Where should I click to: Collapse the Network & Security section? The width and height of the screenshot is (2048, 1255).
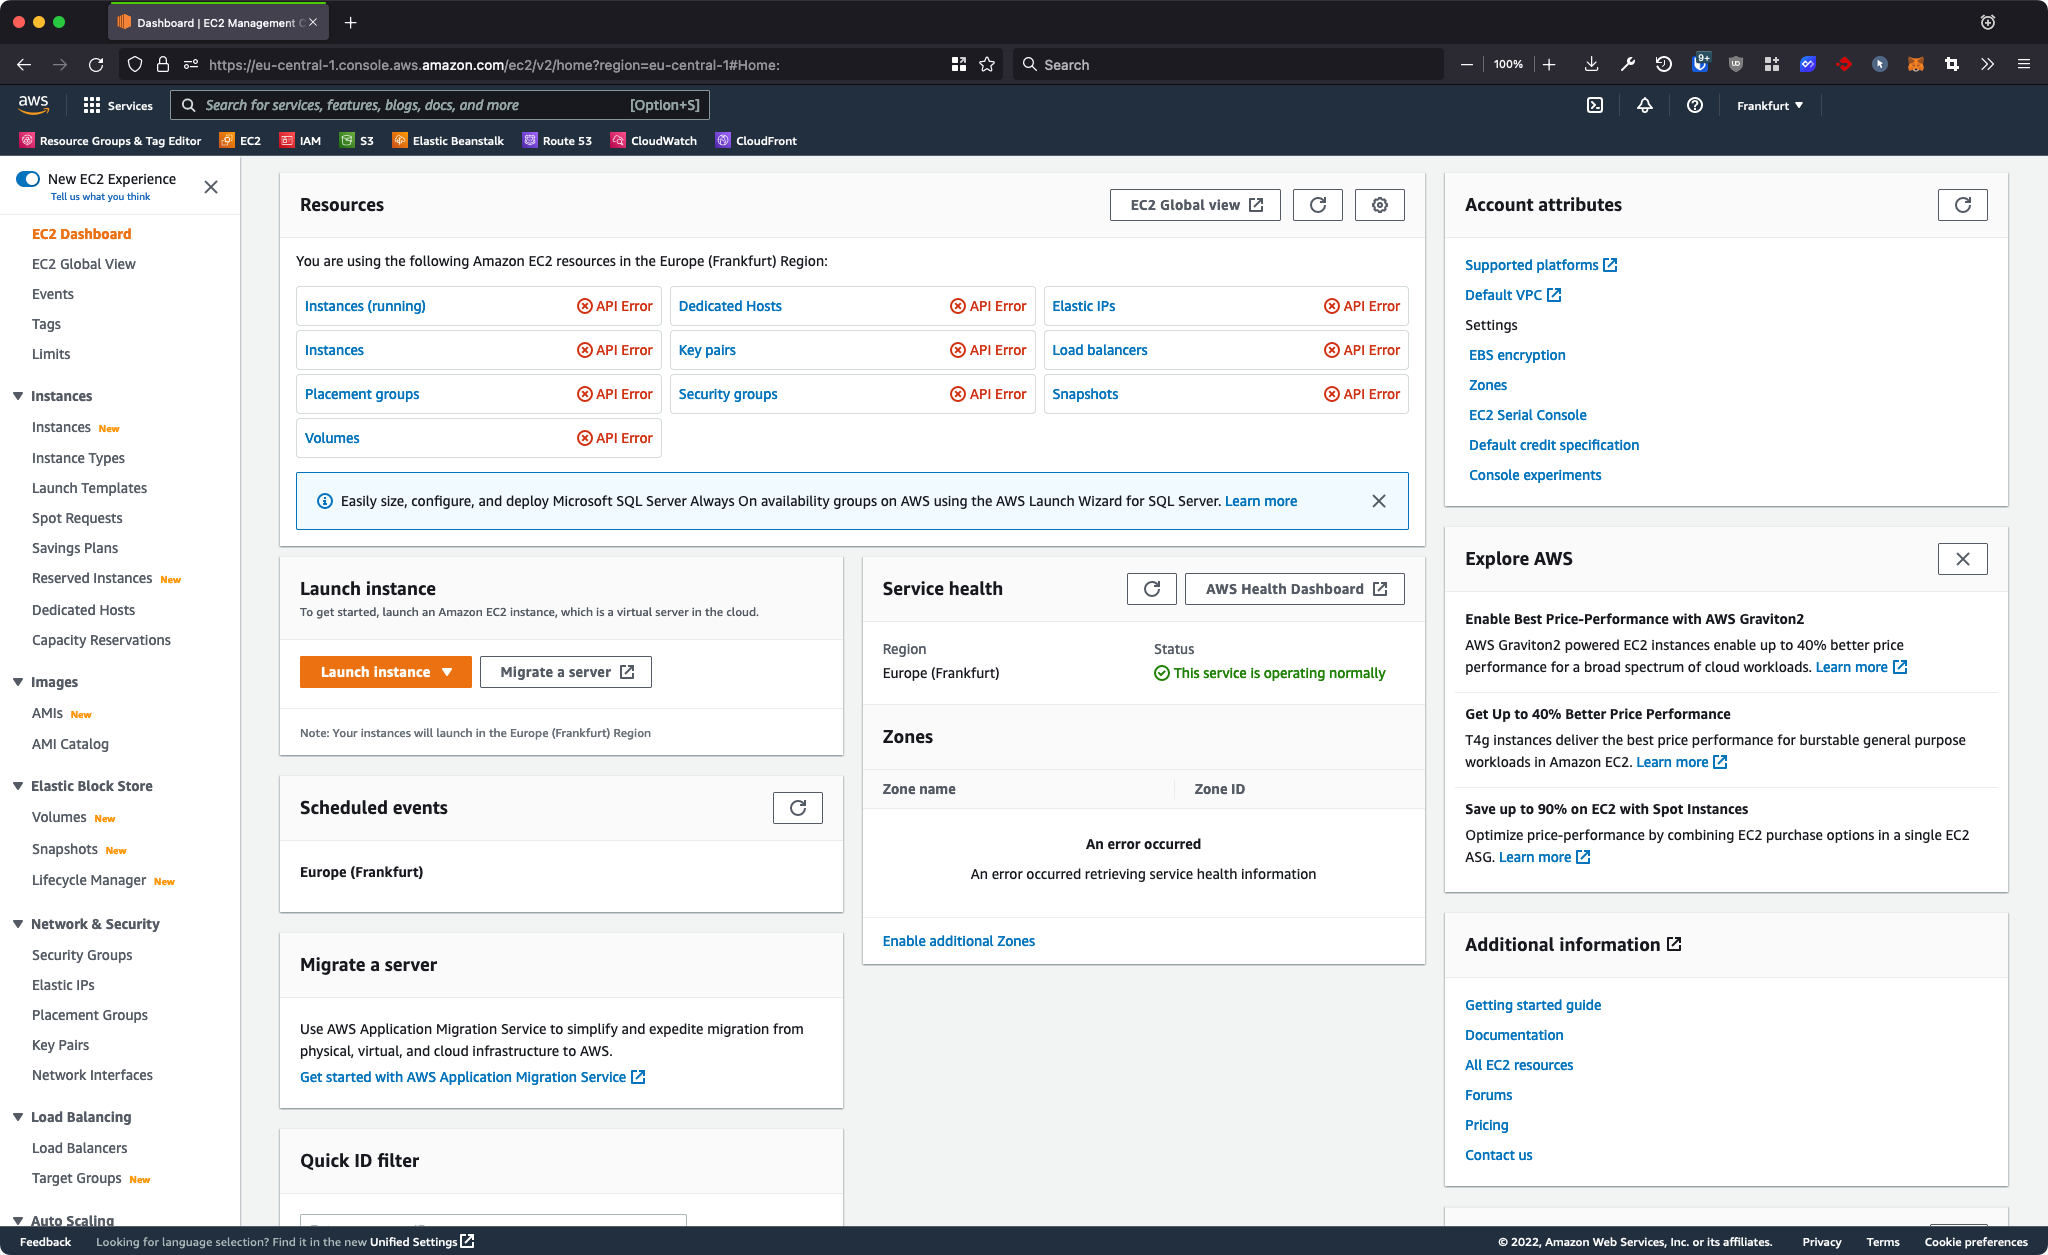(18, 924)
